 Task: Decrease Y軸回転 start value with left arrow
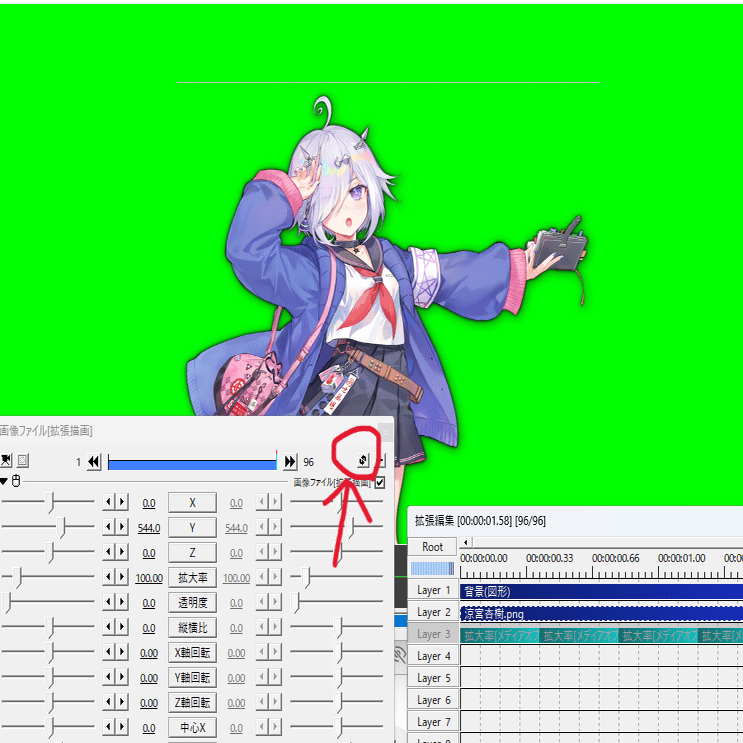[109, 677]
